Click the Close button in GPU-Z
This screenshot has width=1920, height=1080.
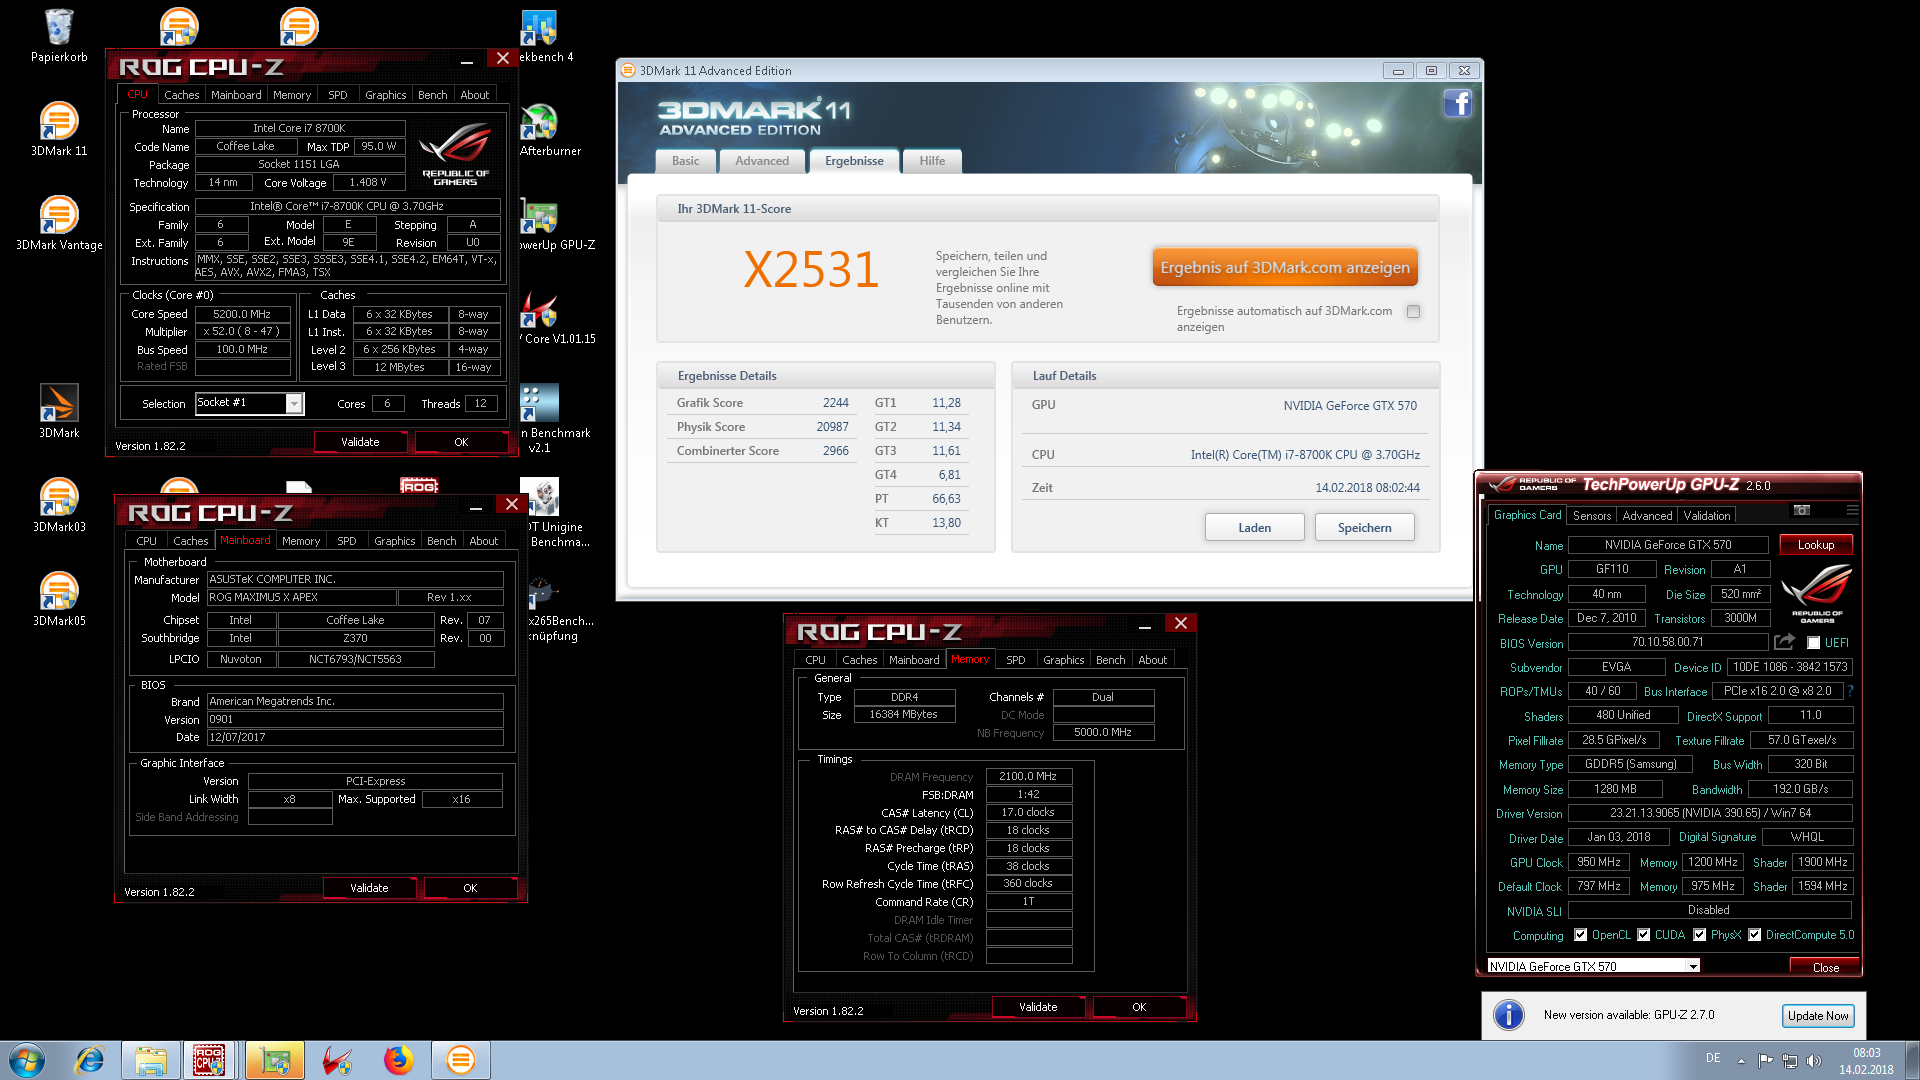point(1825,967)
